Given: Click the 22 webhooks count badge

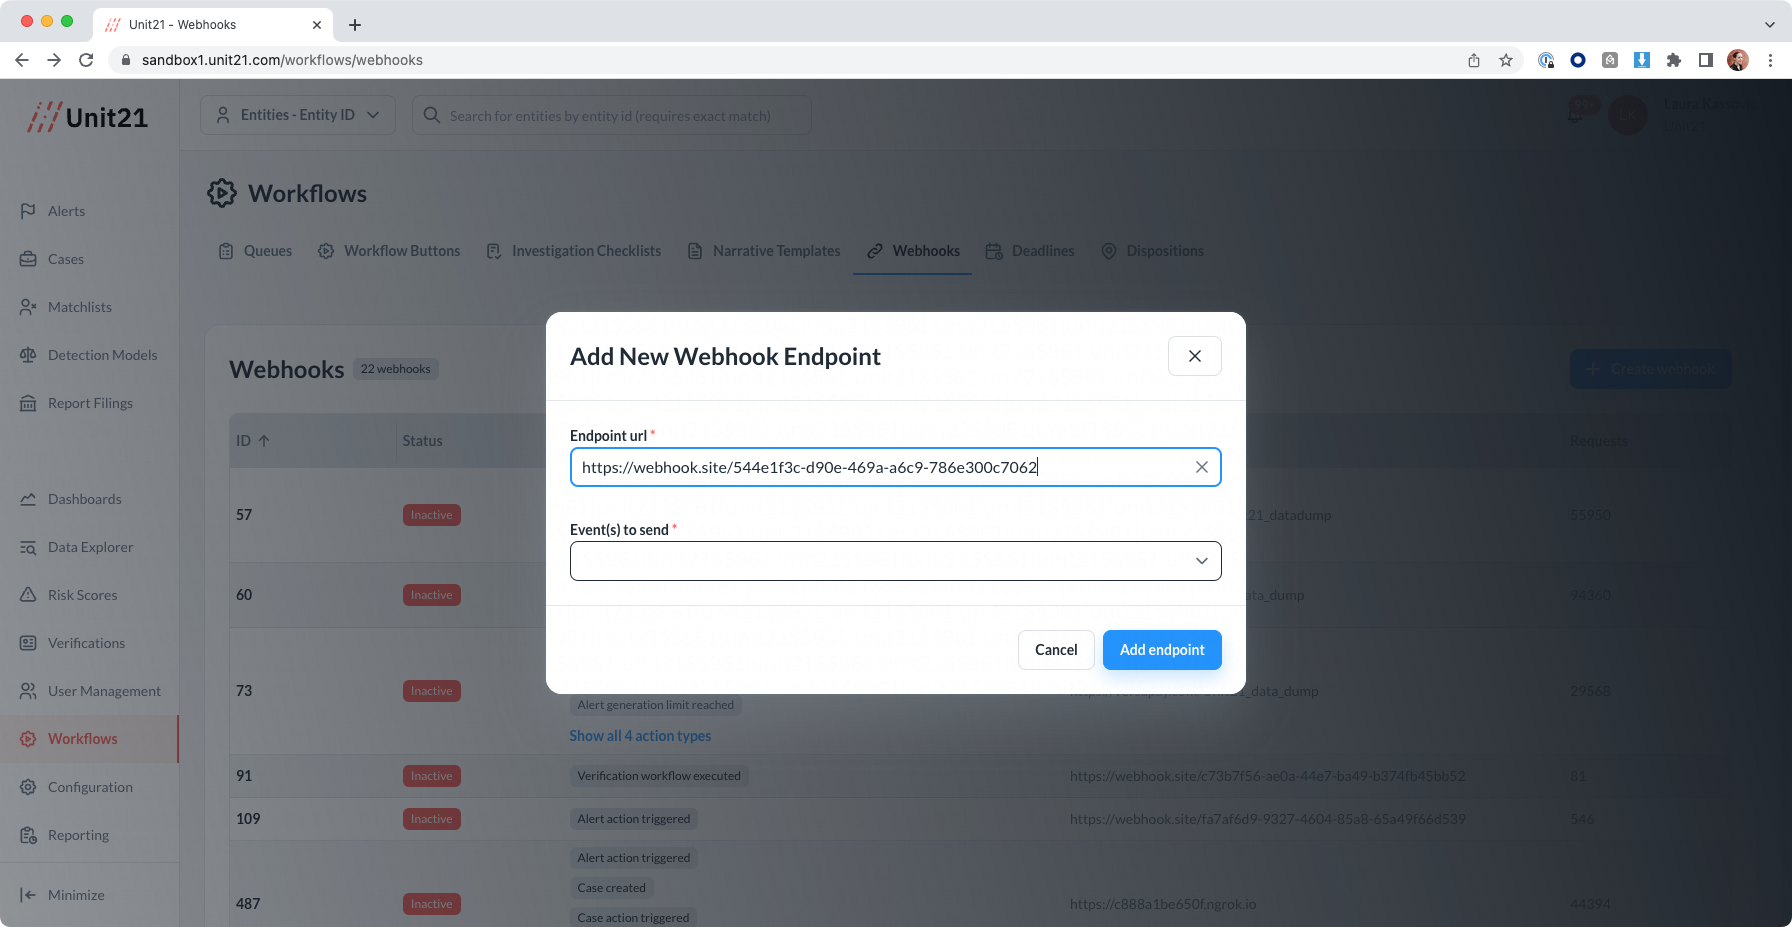Looking at the screenshot, I should click(x=395, y=369).
